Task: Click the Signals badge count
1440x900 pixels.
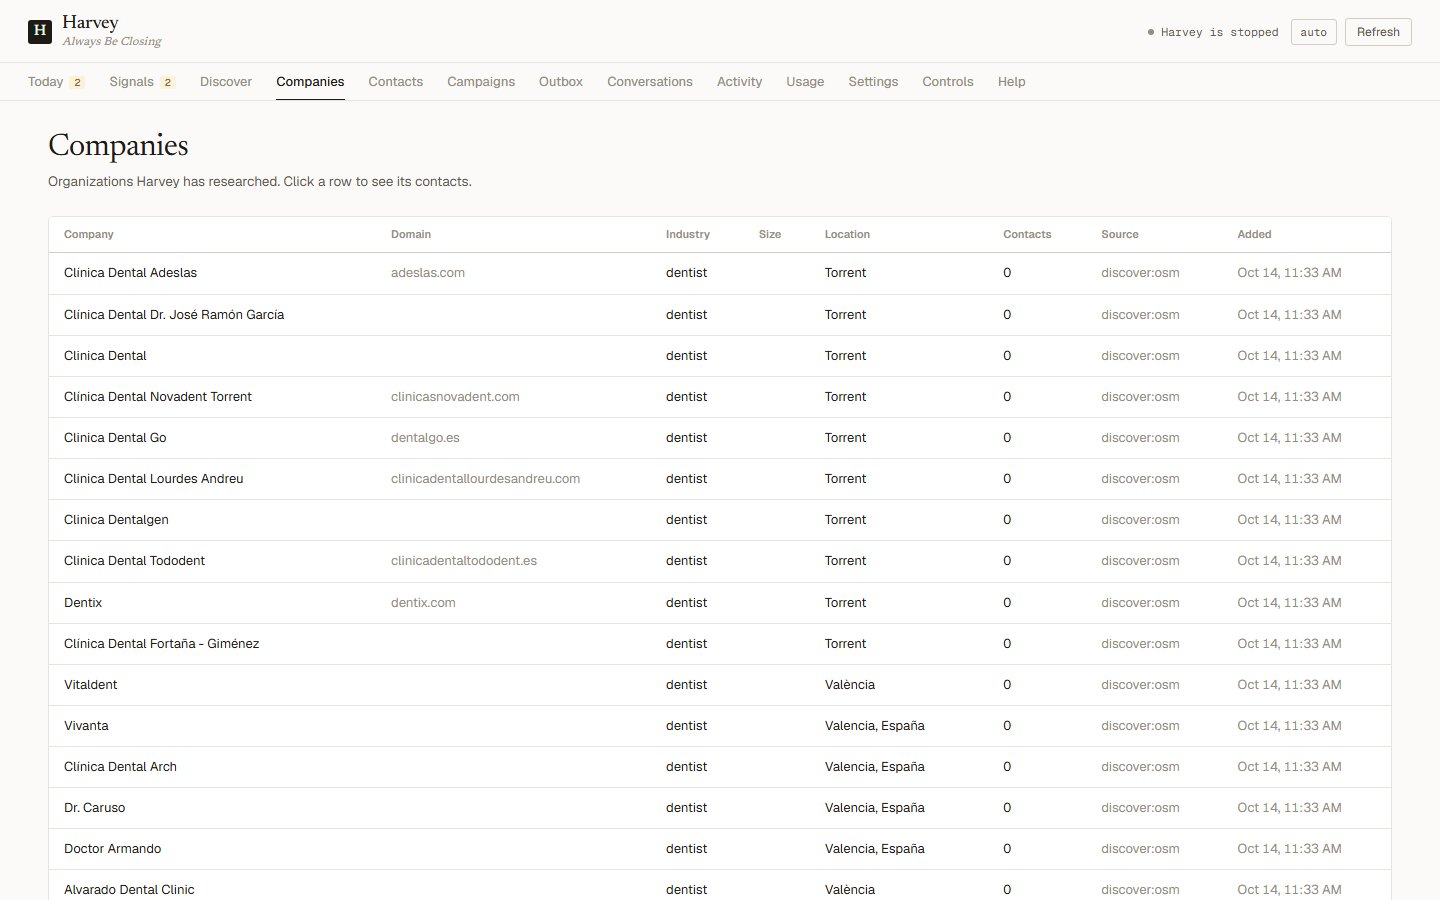Action: pyautogui.click(x=167, y=82)
